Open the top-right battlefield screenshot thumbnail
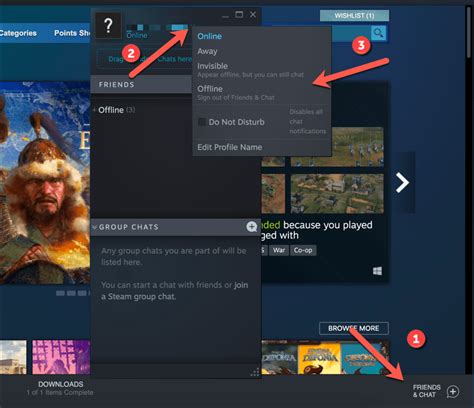The image size is (474, 408). [x=337, y=147]
